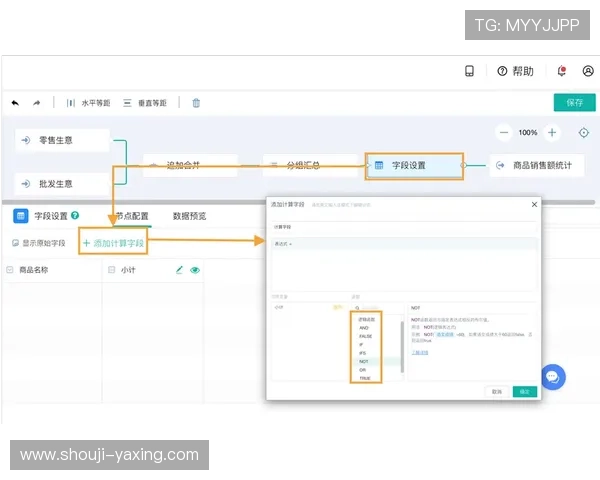Image resolution: width=600 pixels, height=480 pixels.
Task: Click the green 保存 save button
Action: (x=574, y=103)
